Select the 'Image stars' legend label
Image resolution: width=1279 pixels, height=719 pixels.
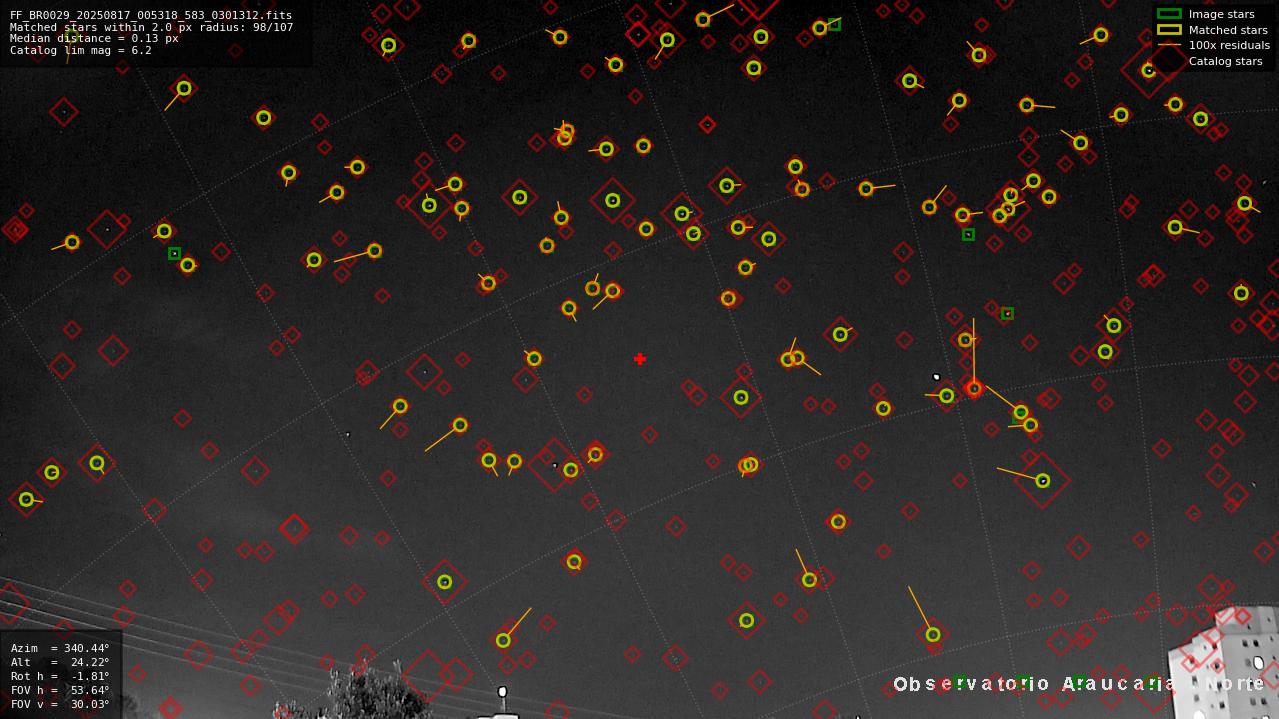coord(1221,14)
